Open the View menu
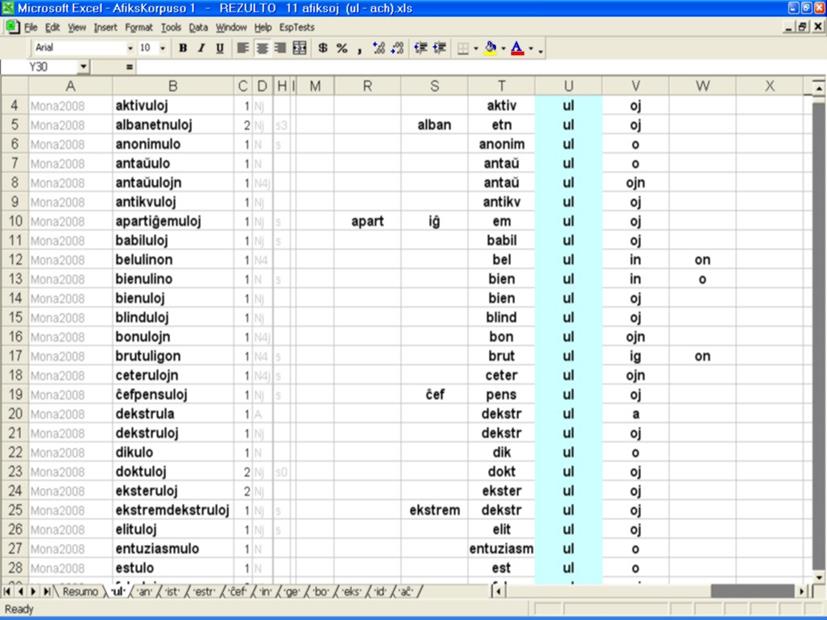The height and width of the screenshot is (620, 827). click(x=76, y=27)
